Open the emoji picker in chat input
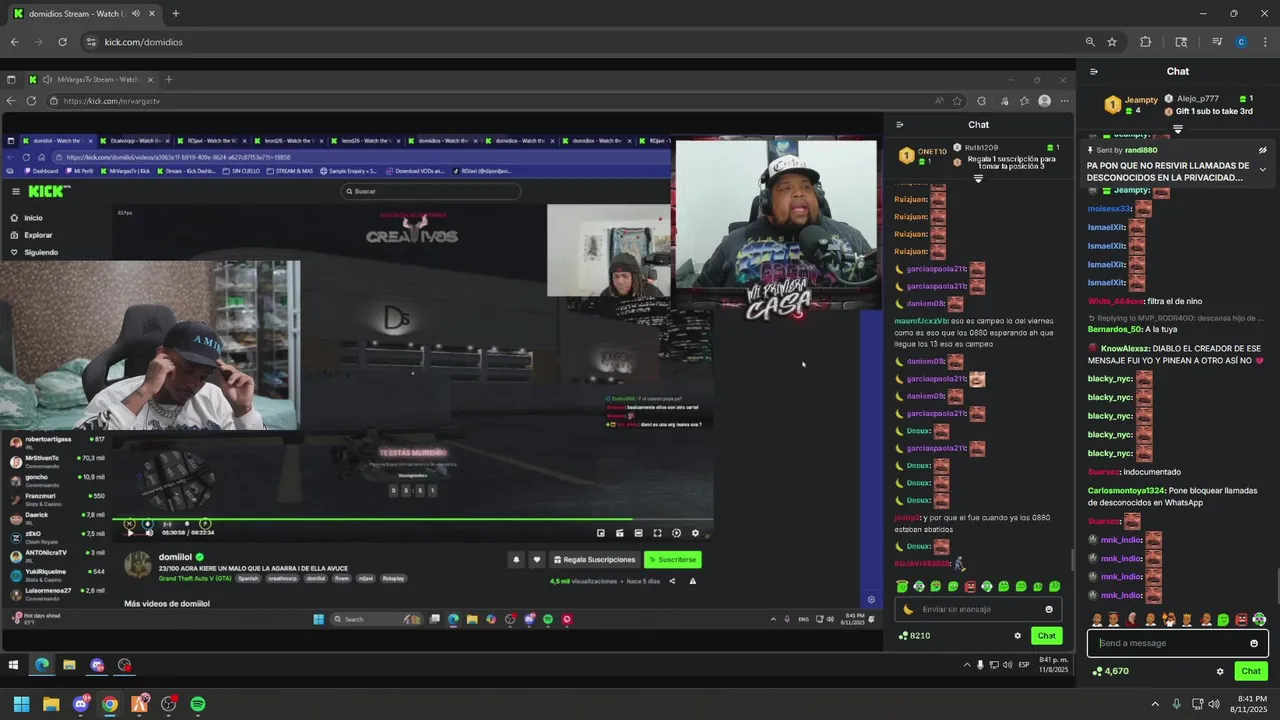1280x720 pixels. tap(1254, 643)
